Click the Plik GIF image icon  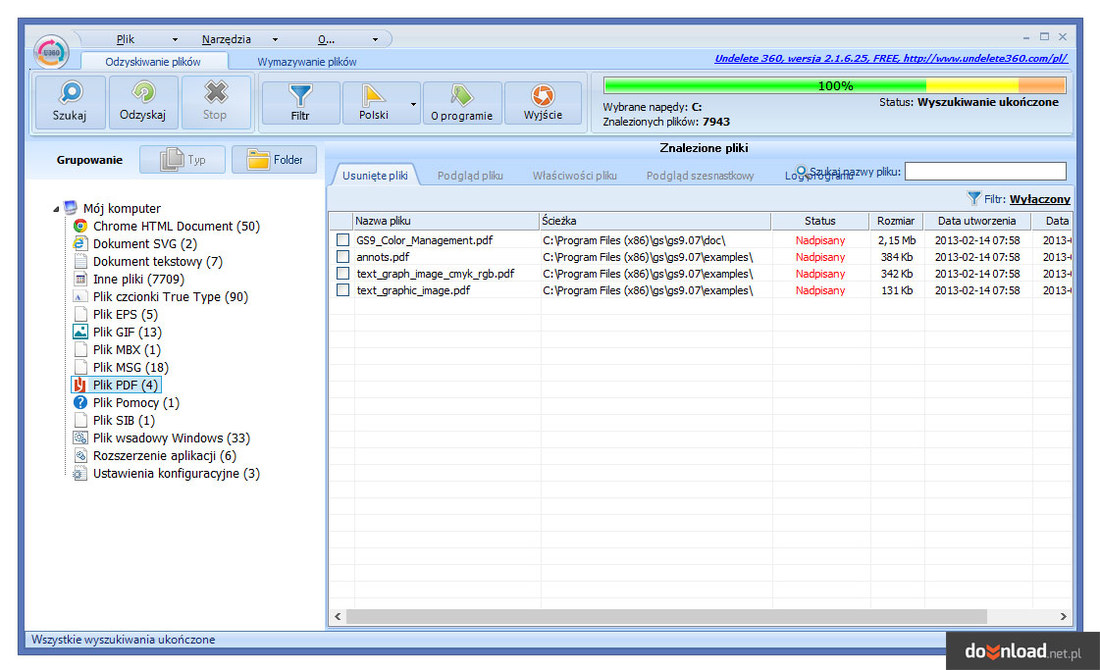tap(81, 332)
